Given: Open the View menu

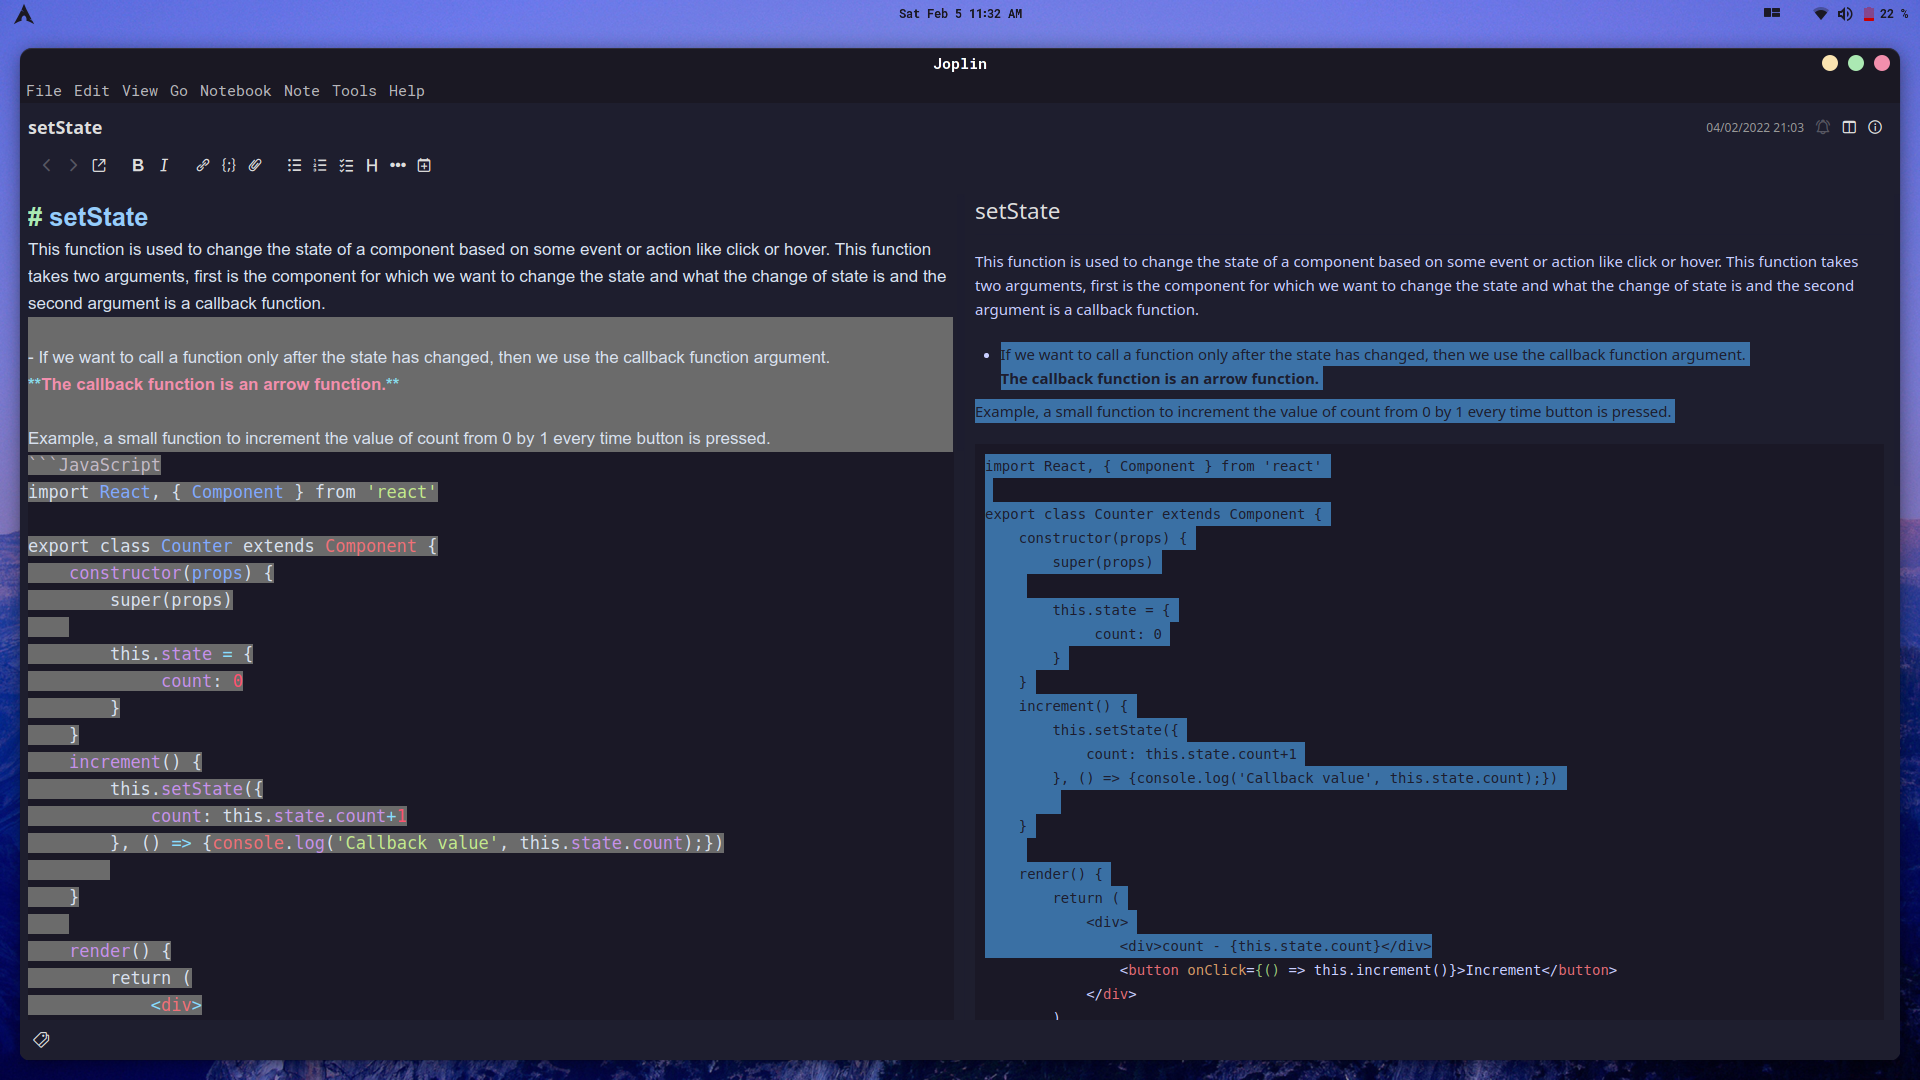Looking at the screenshot, I should coord(140,91).
